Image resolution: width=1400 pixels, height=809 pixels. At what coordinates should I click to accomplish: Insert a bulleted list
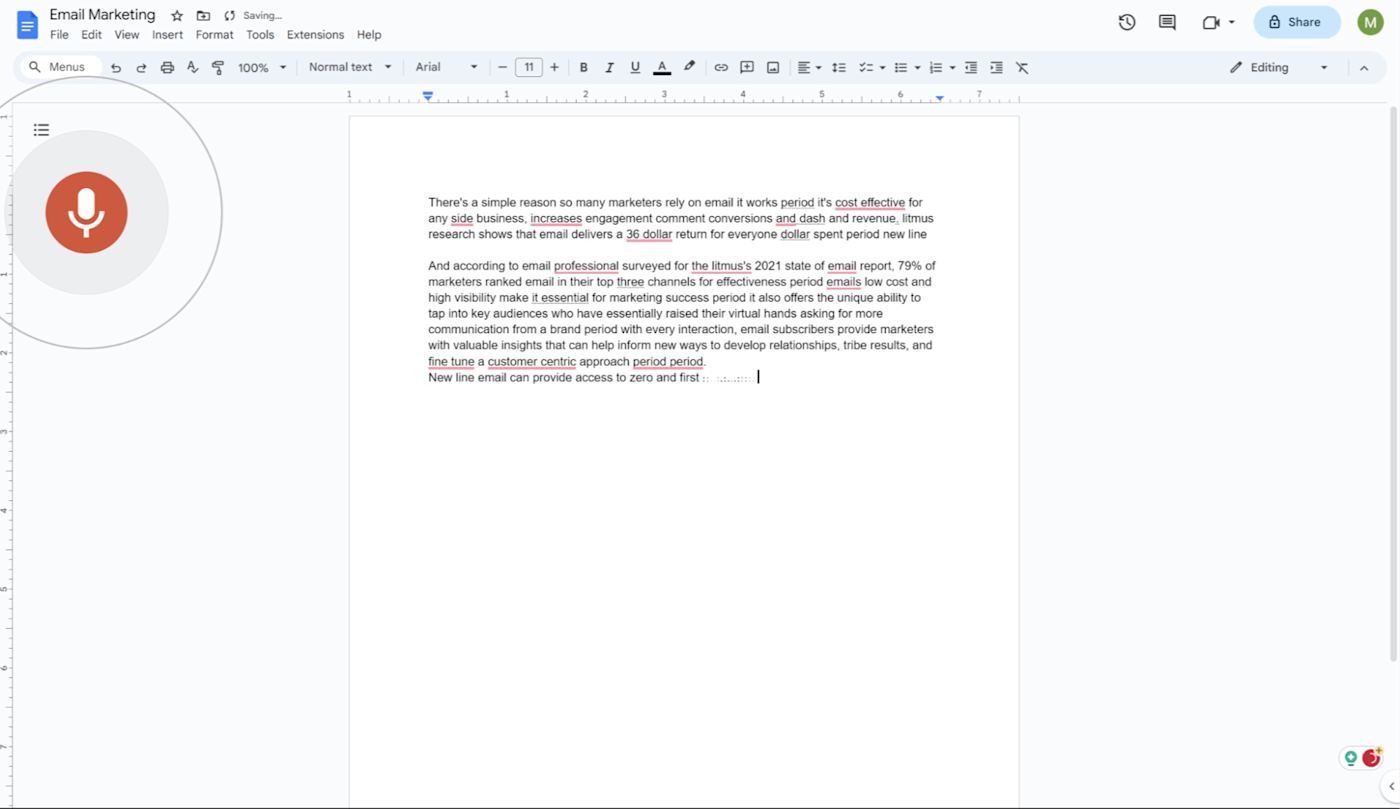(901, 68)
